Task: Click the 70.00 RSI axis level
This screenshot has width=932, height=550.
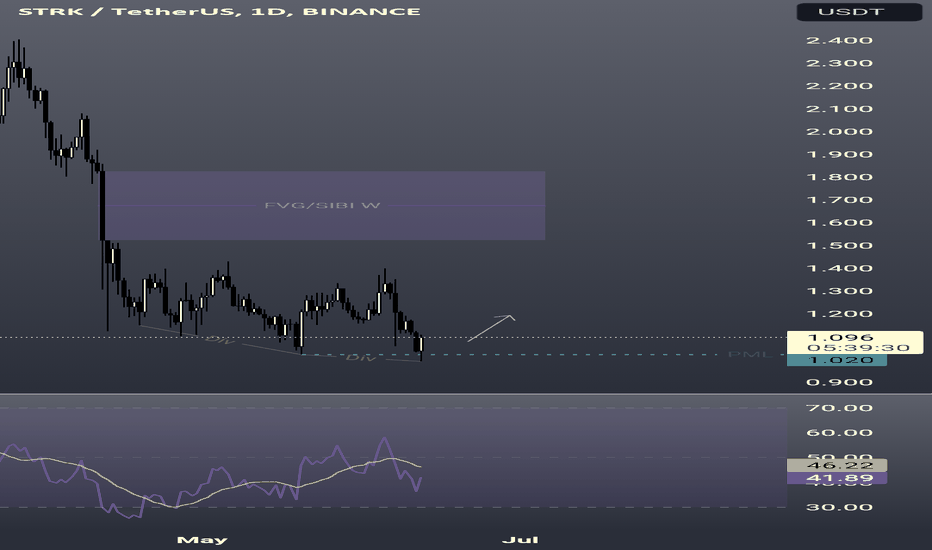Action: pos(839,408)
